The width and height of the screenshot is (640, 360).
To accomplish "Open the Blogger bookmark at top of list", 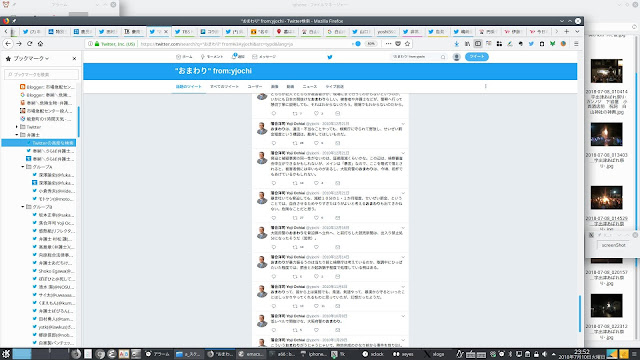I will pos(47,87).
